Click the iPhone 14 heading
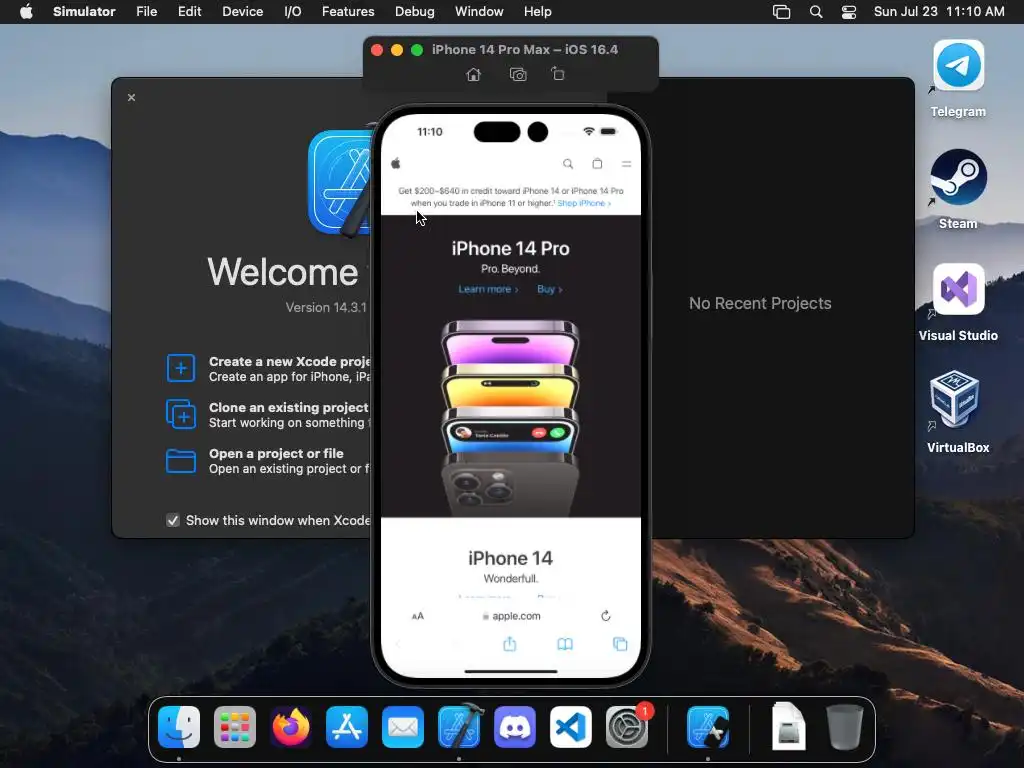This screenshot has height=768, width=1024. (x=510, y=558)
